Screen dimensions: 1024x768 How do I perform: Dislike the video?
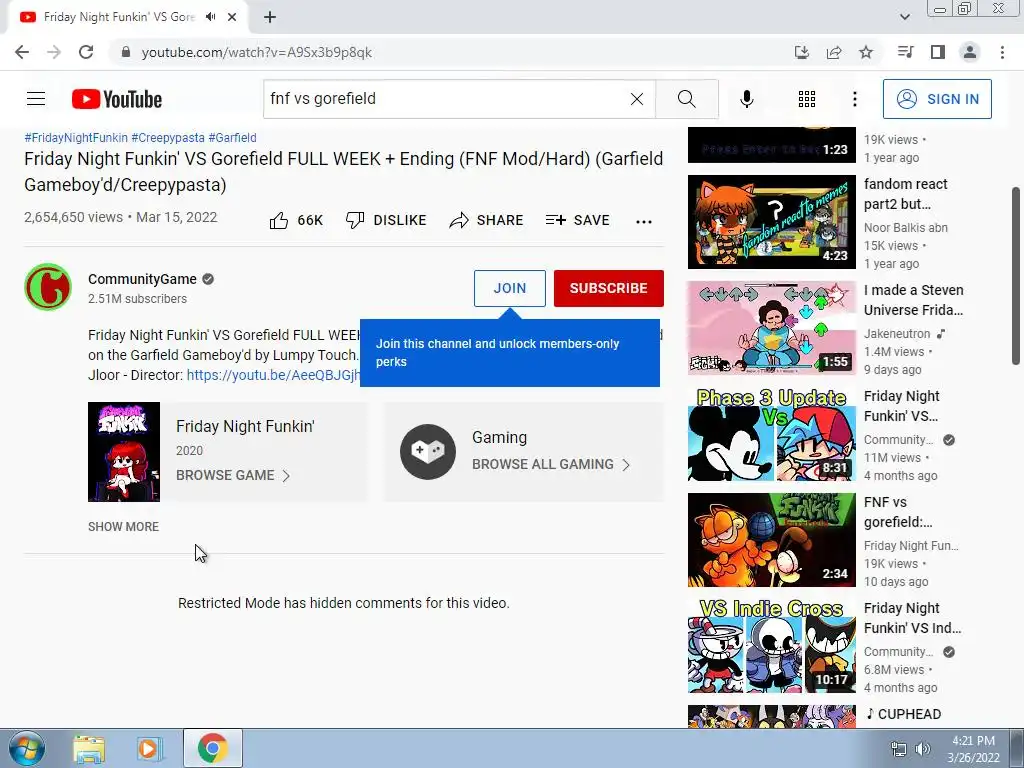385,220
